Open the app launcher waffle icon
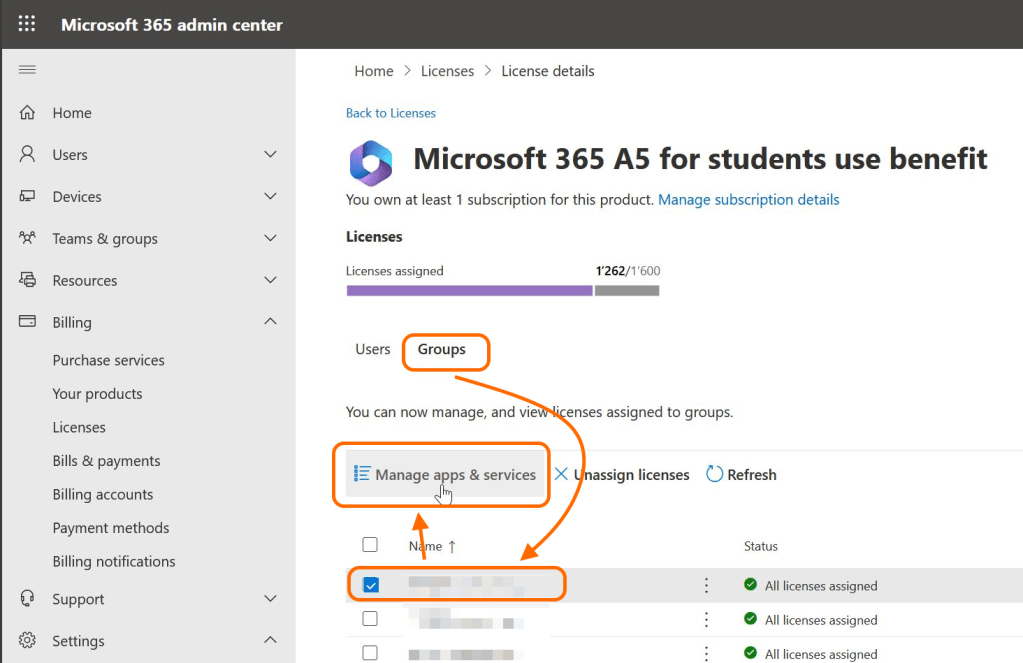This screenshot has height=663, width=1023. tap(27, 24)
